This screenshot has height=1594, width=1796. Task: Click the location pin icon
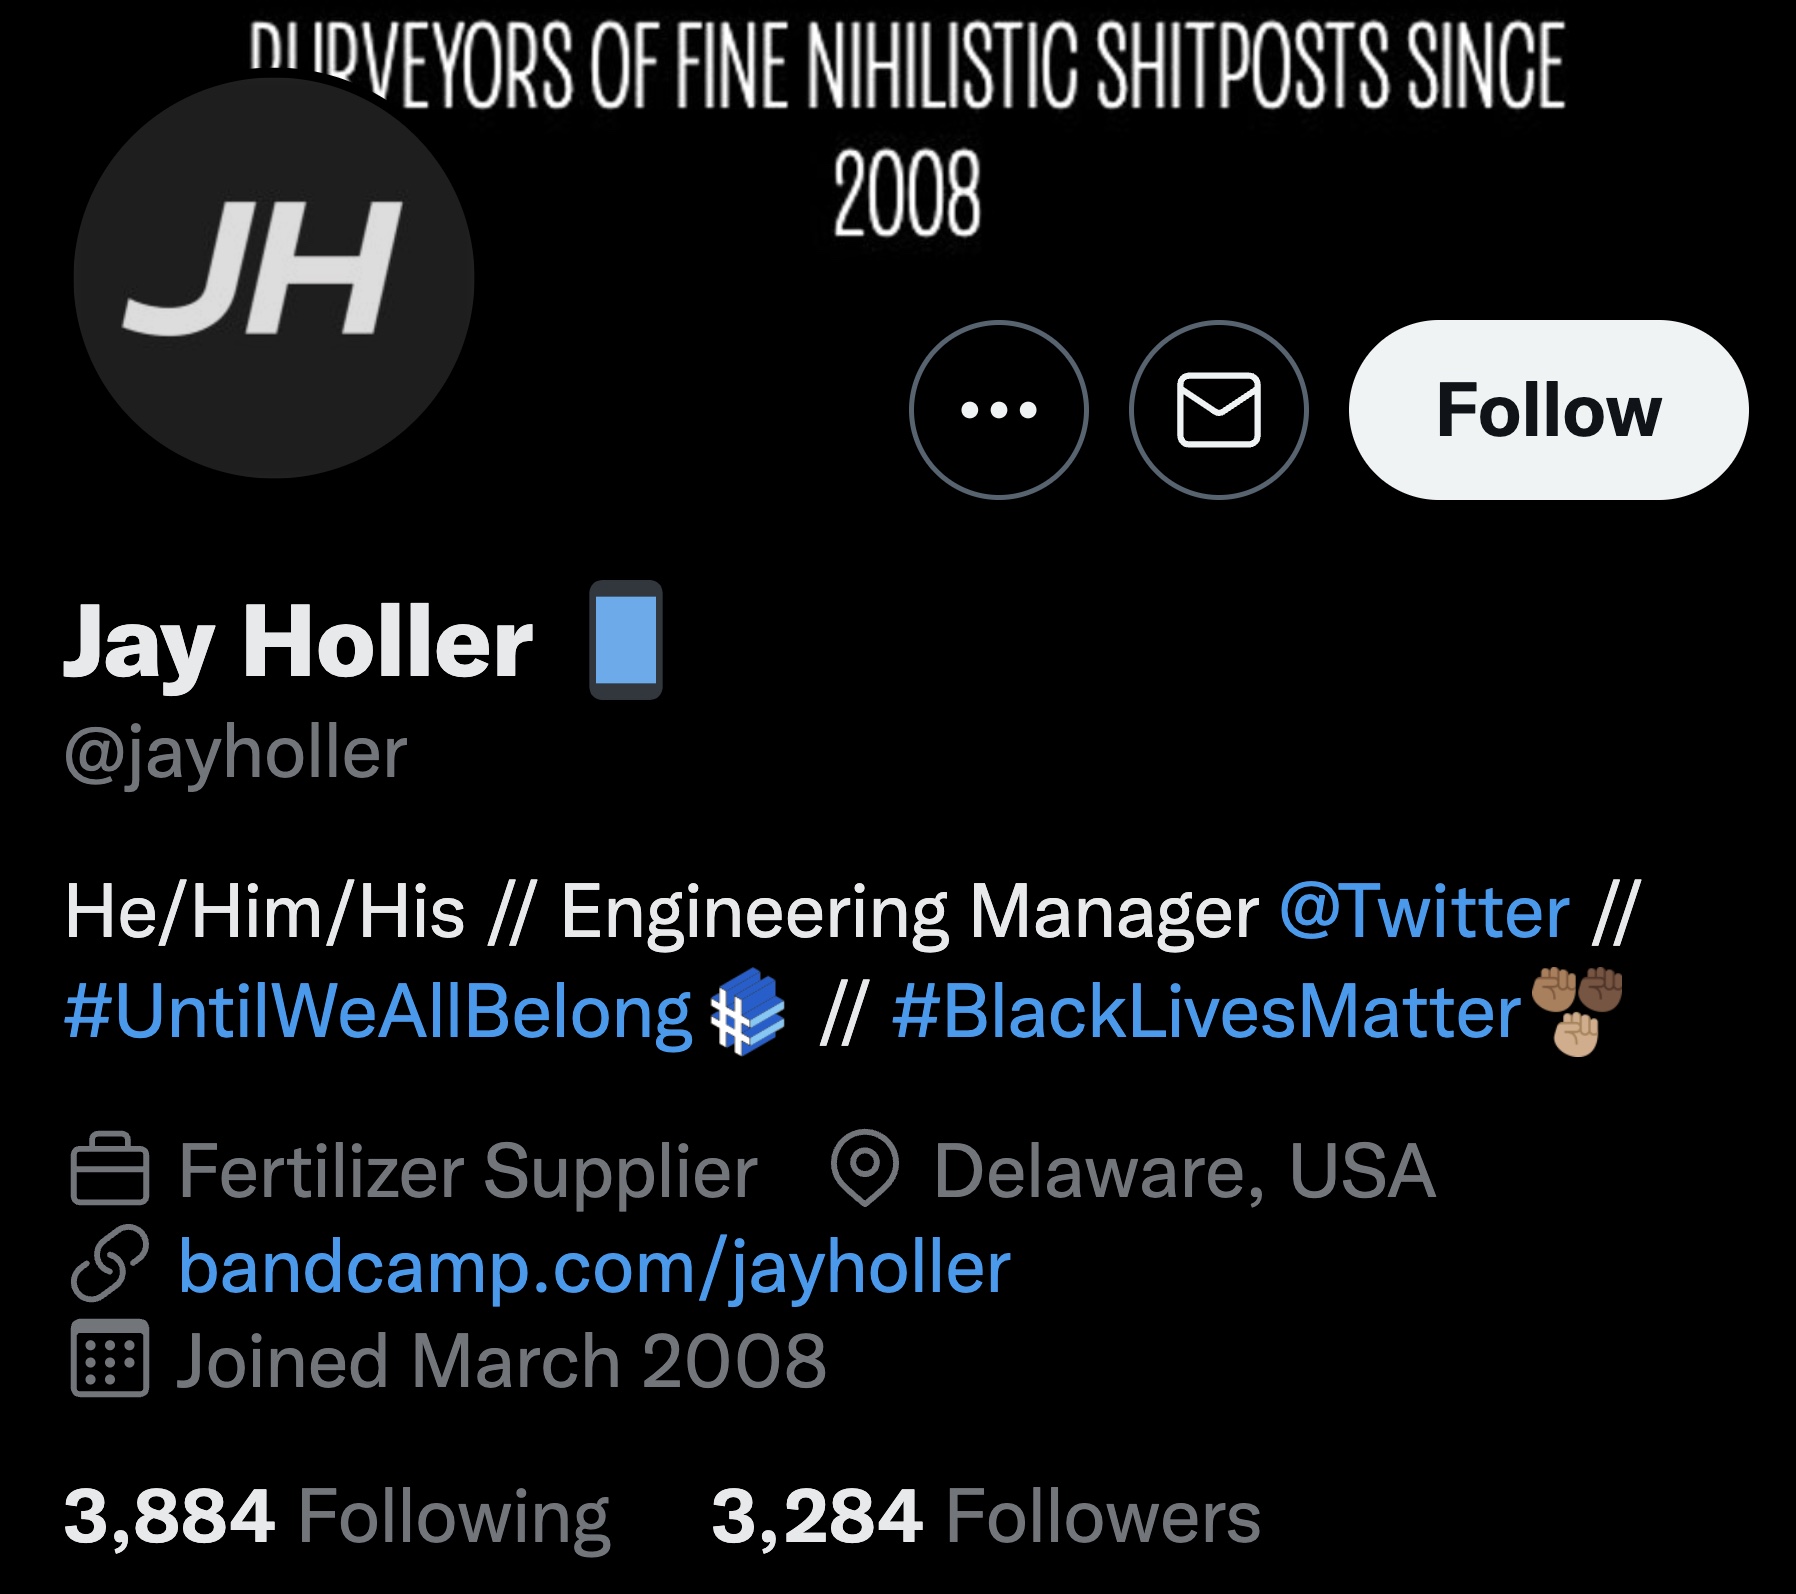pos(865,1167)
